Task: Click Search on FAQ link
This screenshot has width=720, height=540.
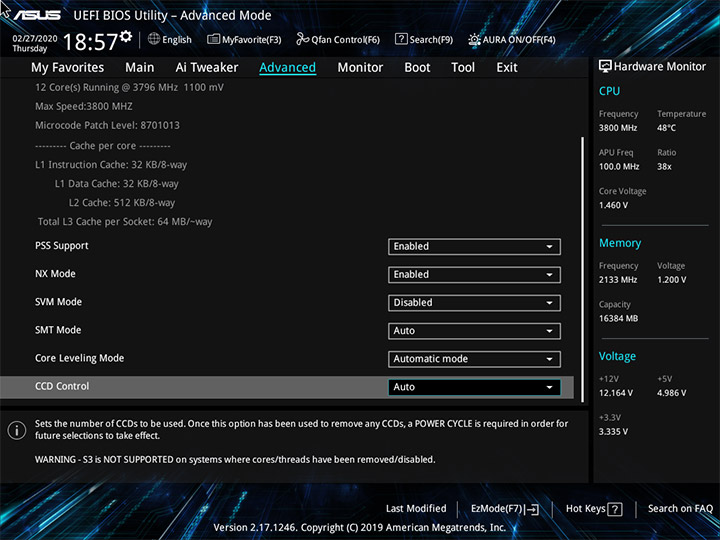Action: point(680,508)
